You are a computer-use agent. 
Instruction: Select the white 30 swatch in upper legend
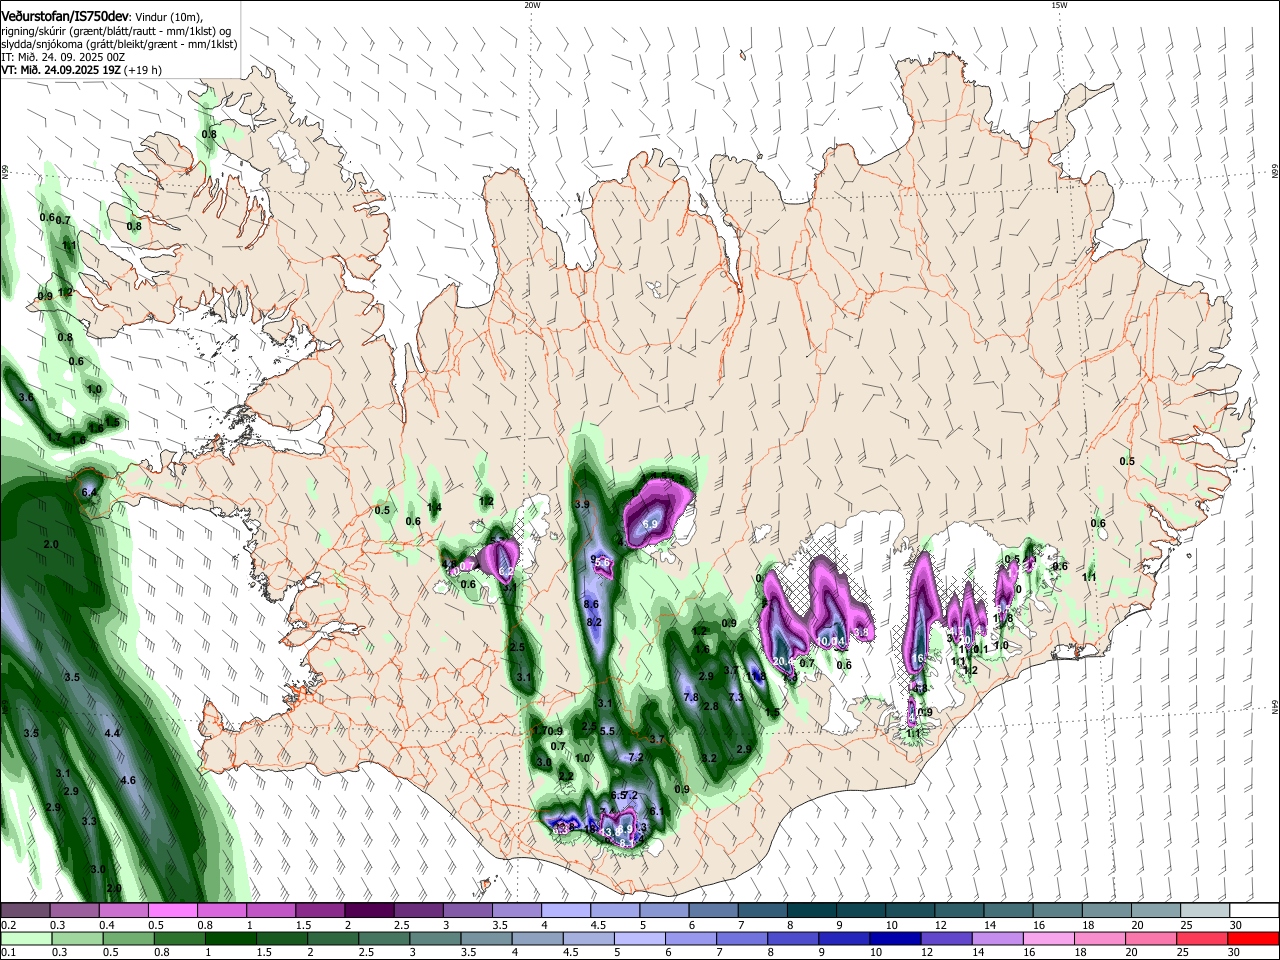tap(1255, 911)
